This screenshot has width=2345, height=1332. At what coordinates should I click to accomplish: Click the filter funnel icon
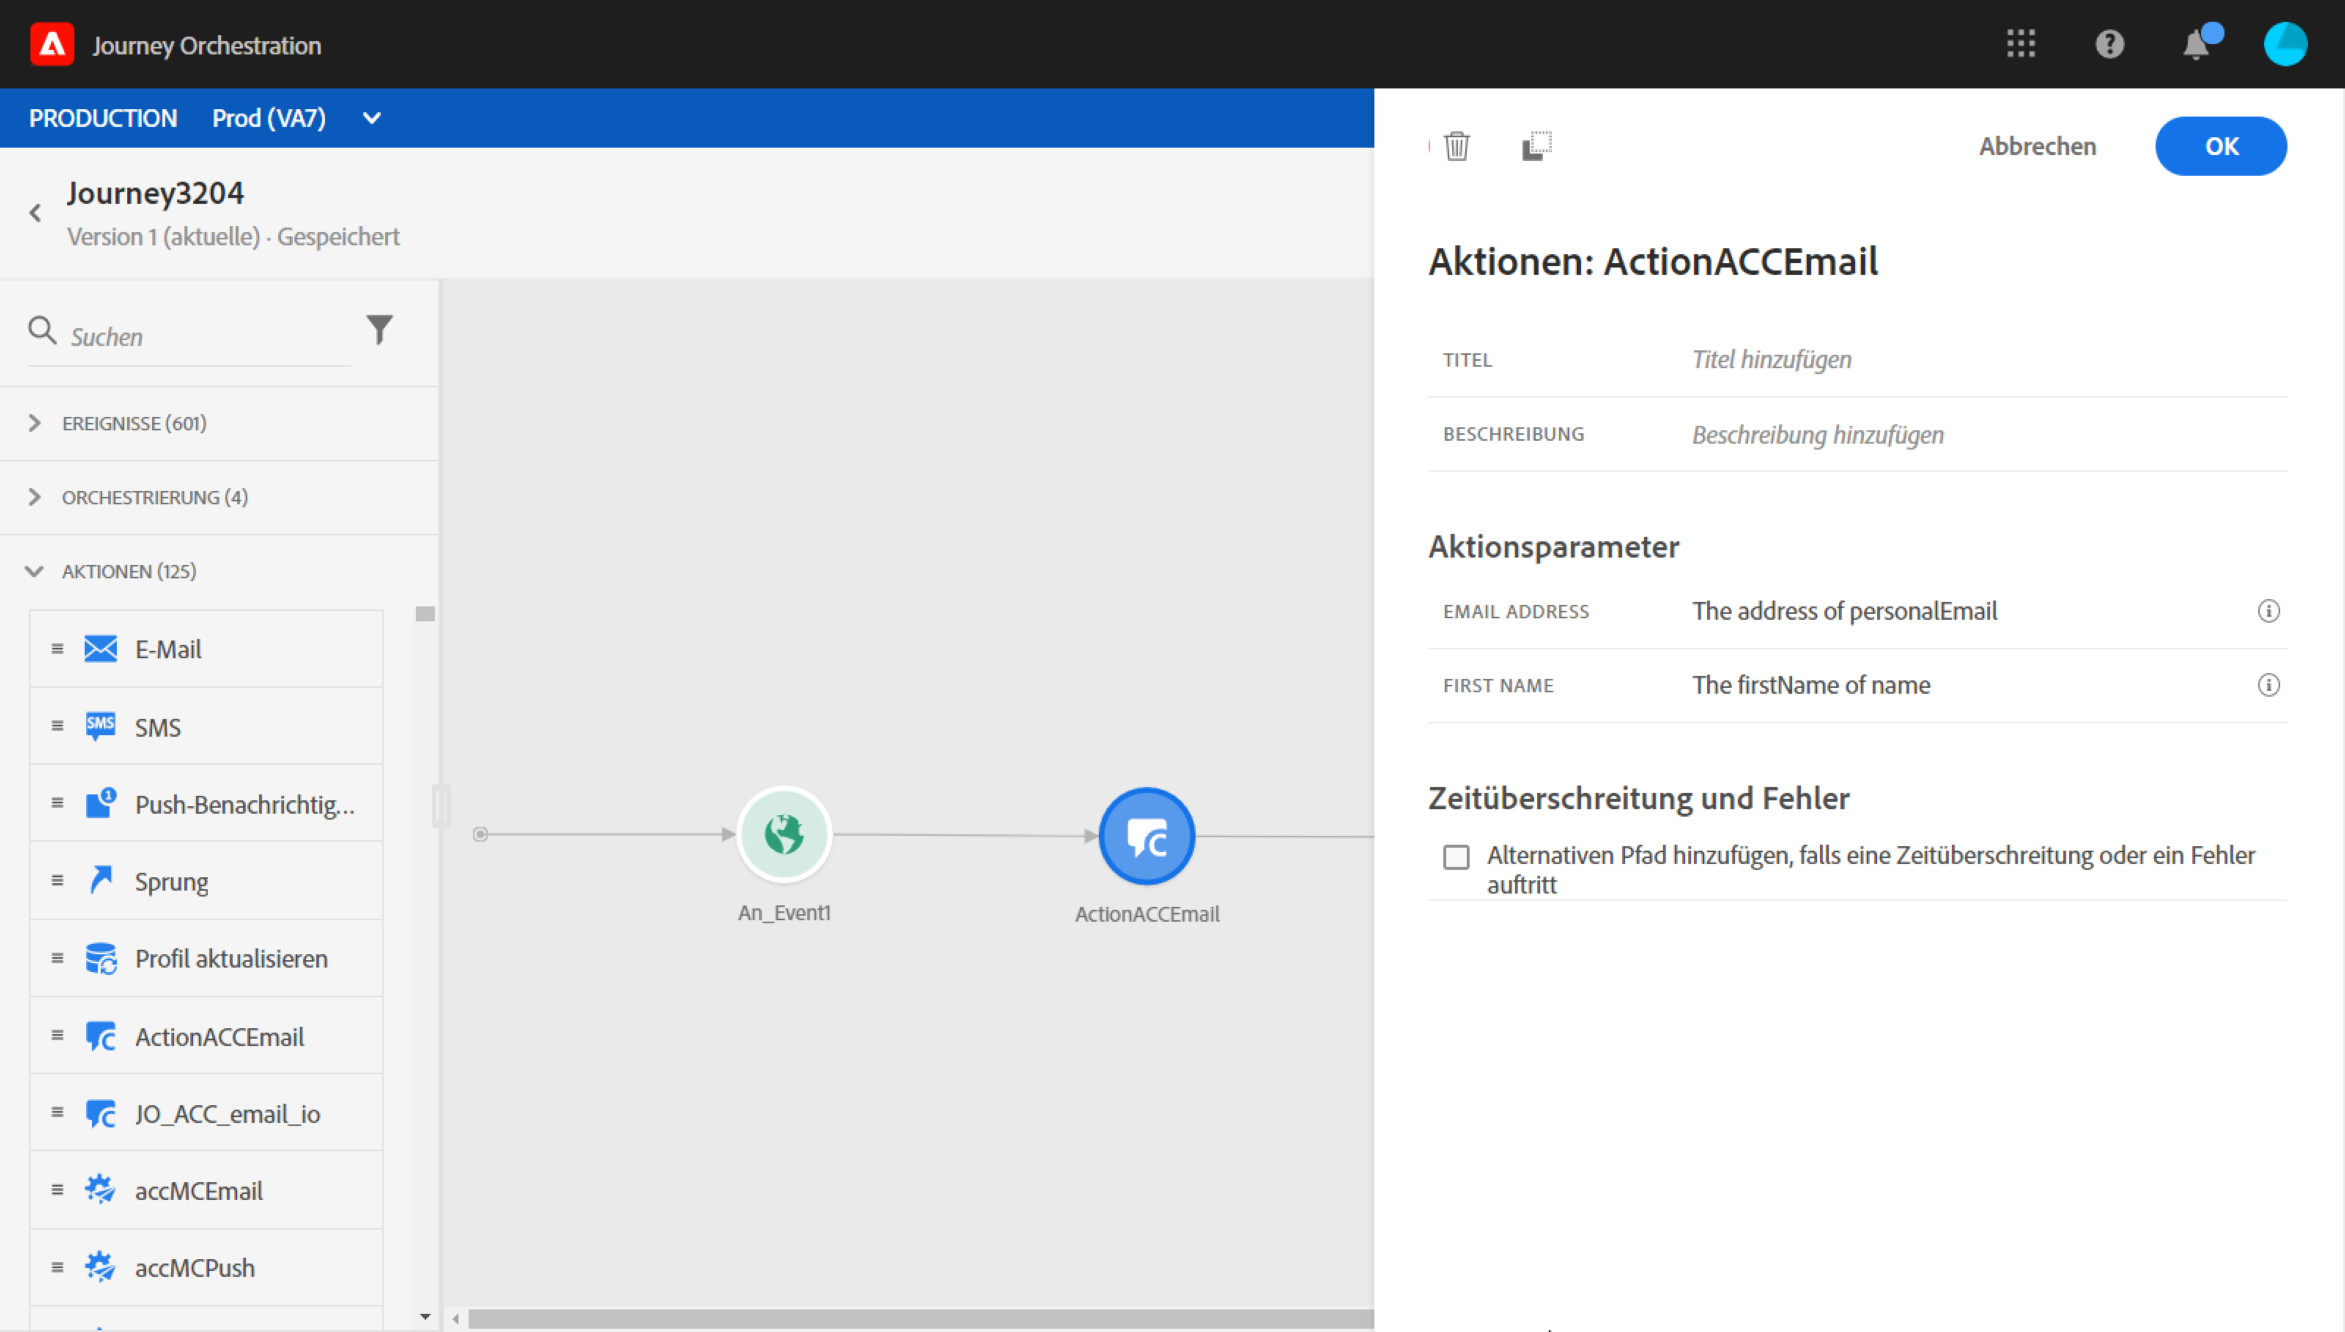tap(379, 330)
